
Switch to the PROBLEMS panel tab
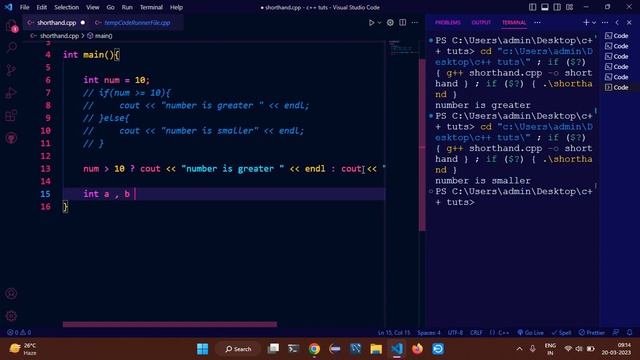point(447,23)
